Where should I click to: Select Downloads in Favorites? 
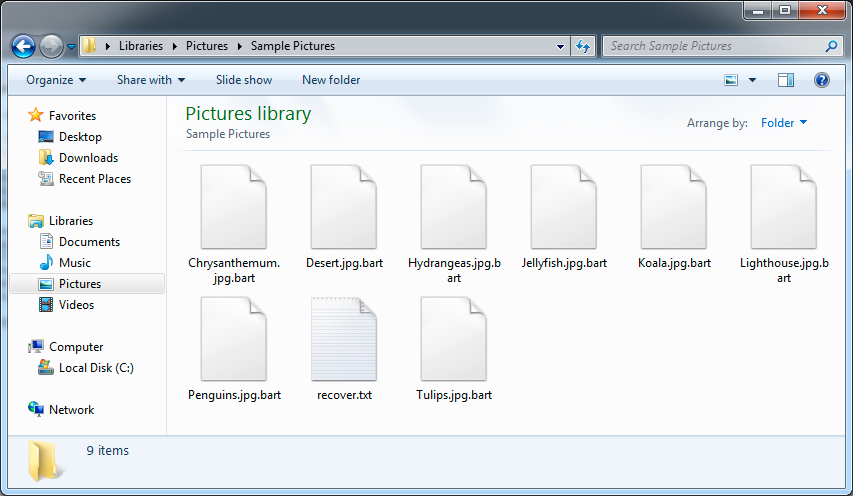pos(88,158)
